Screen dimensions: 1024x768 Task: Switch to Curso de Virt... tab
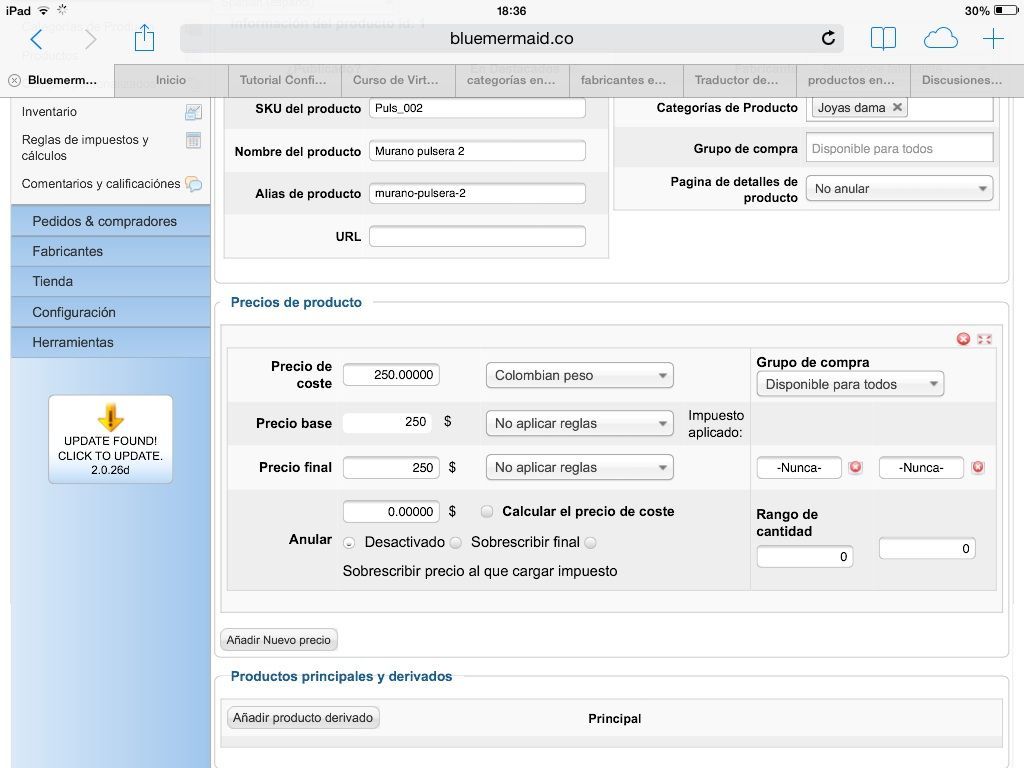(x=398, y=80)
